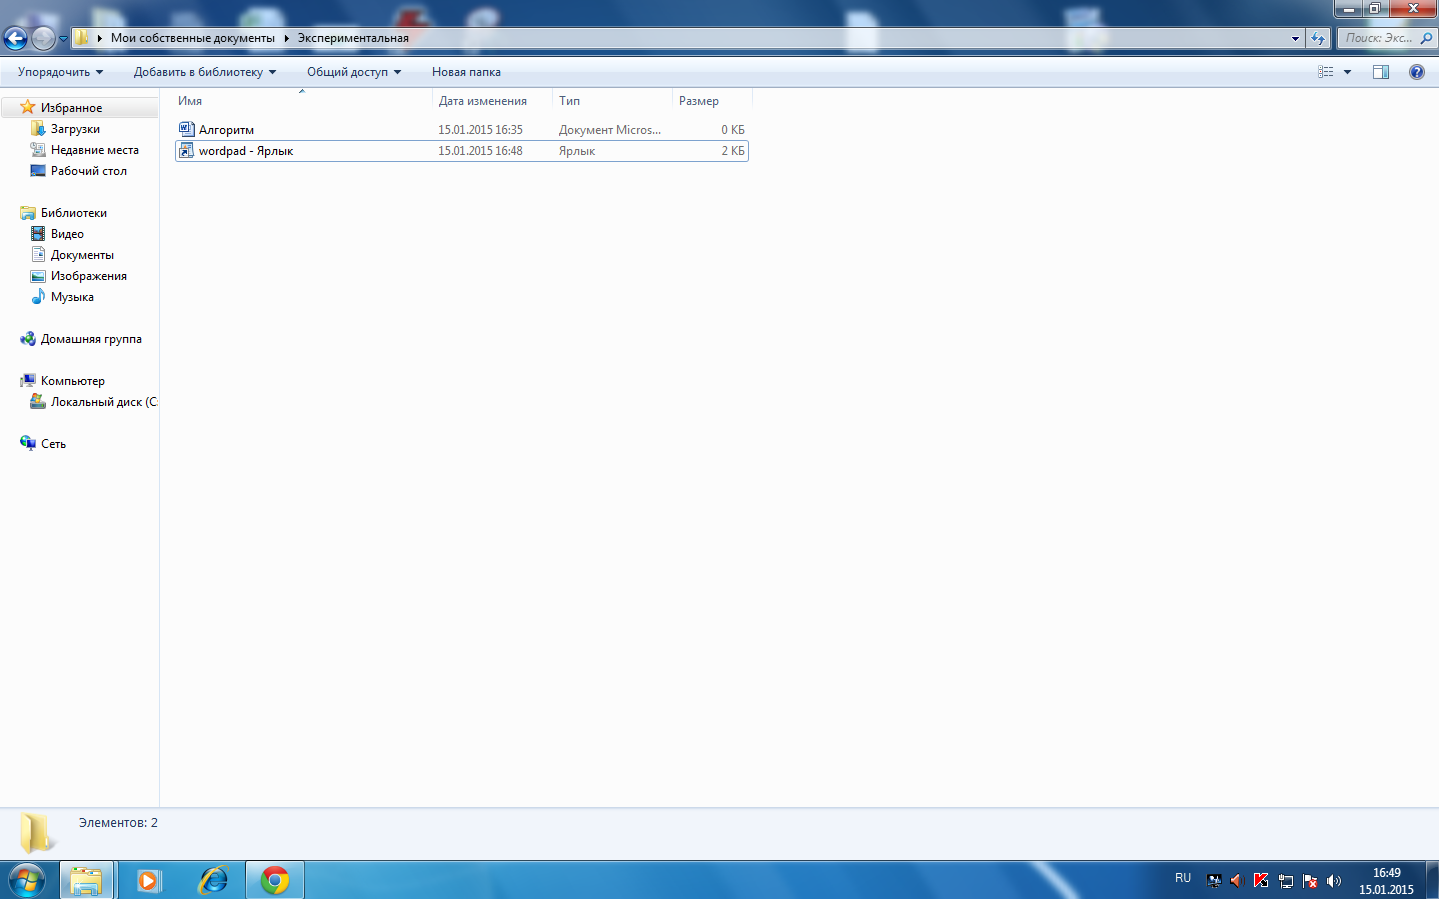Click the Kaspersky tray icon
The width and height of the screenshot is (1439, 899).
click(x=1261, y=881)
